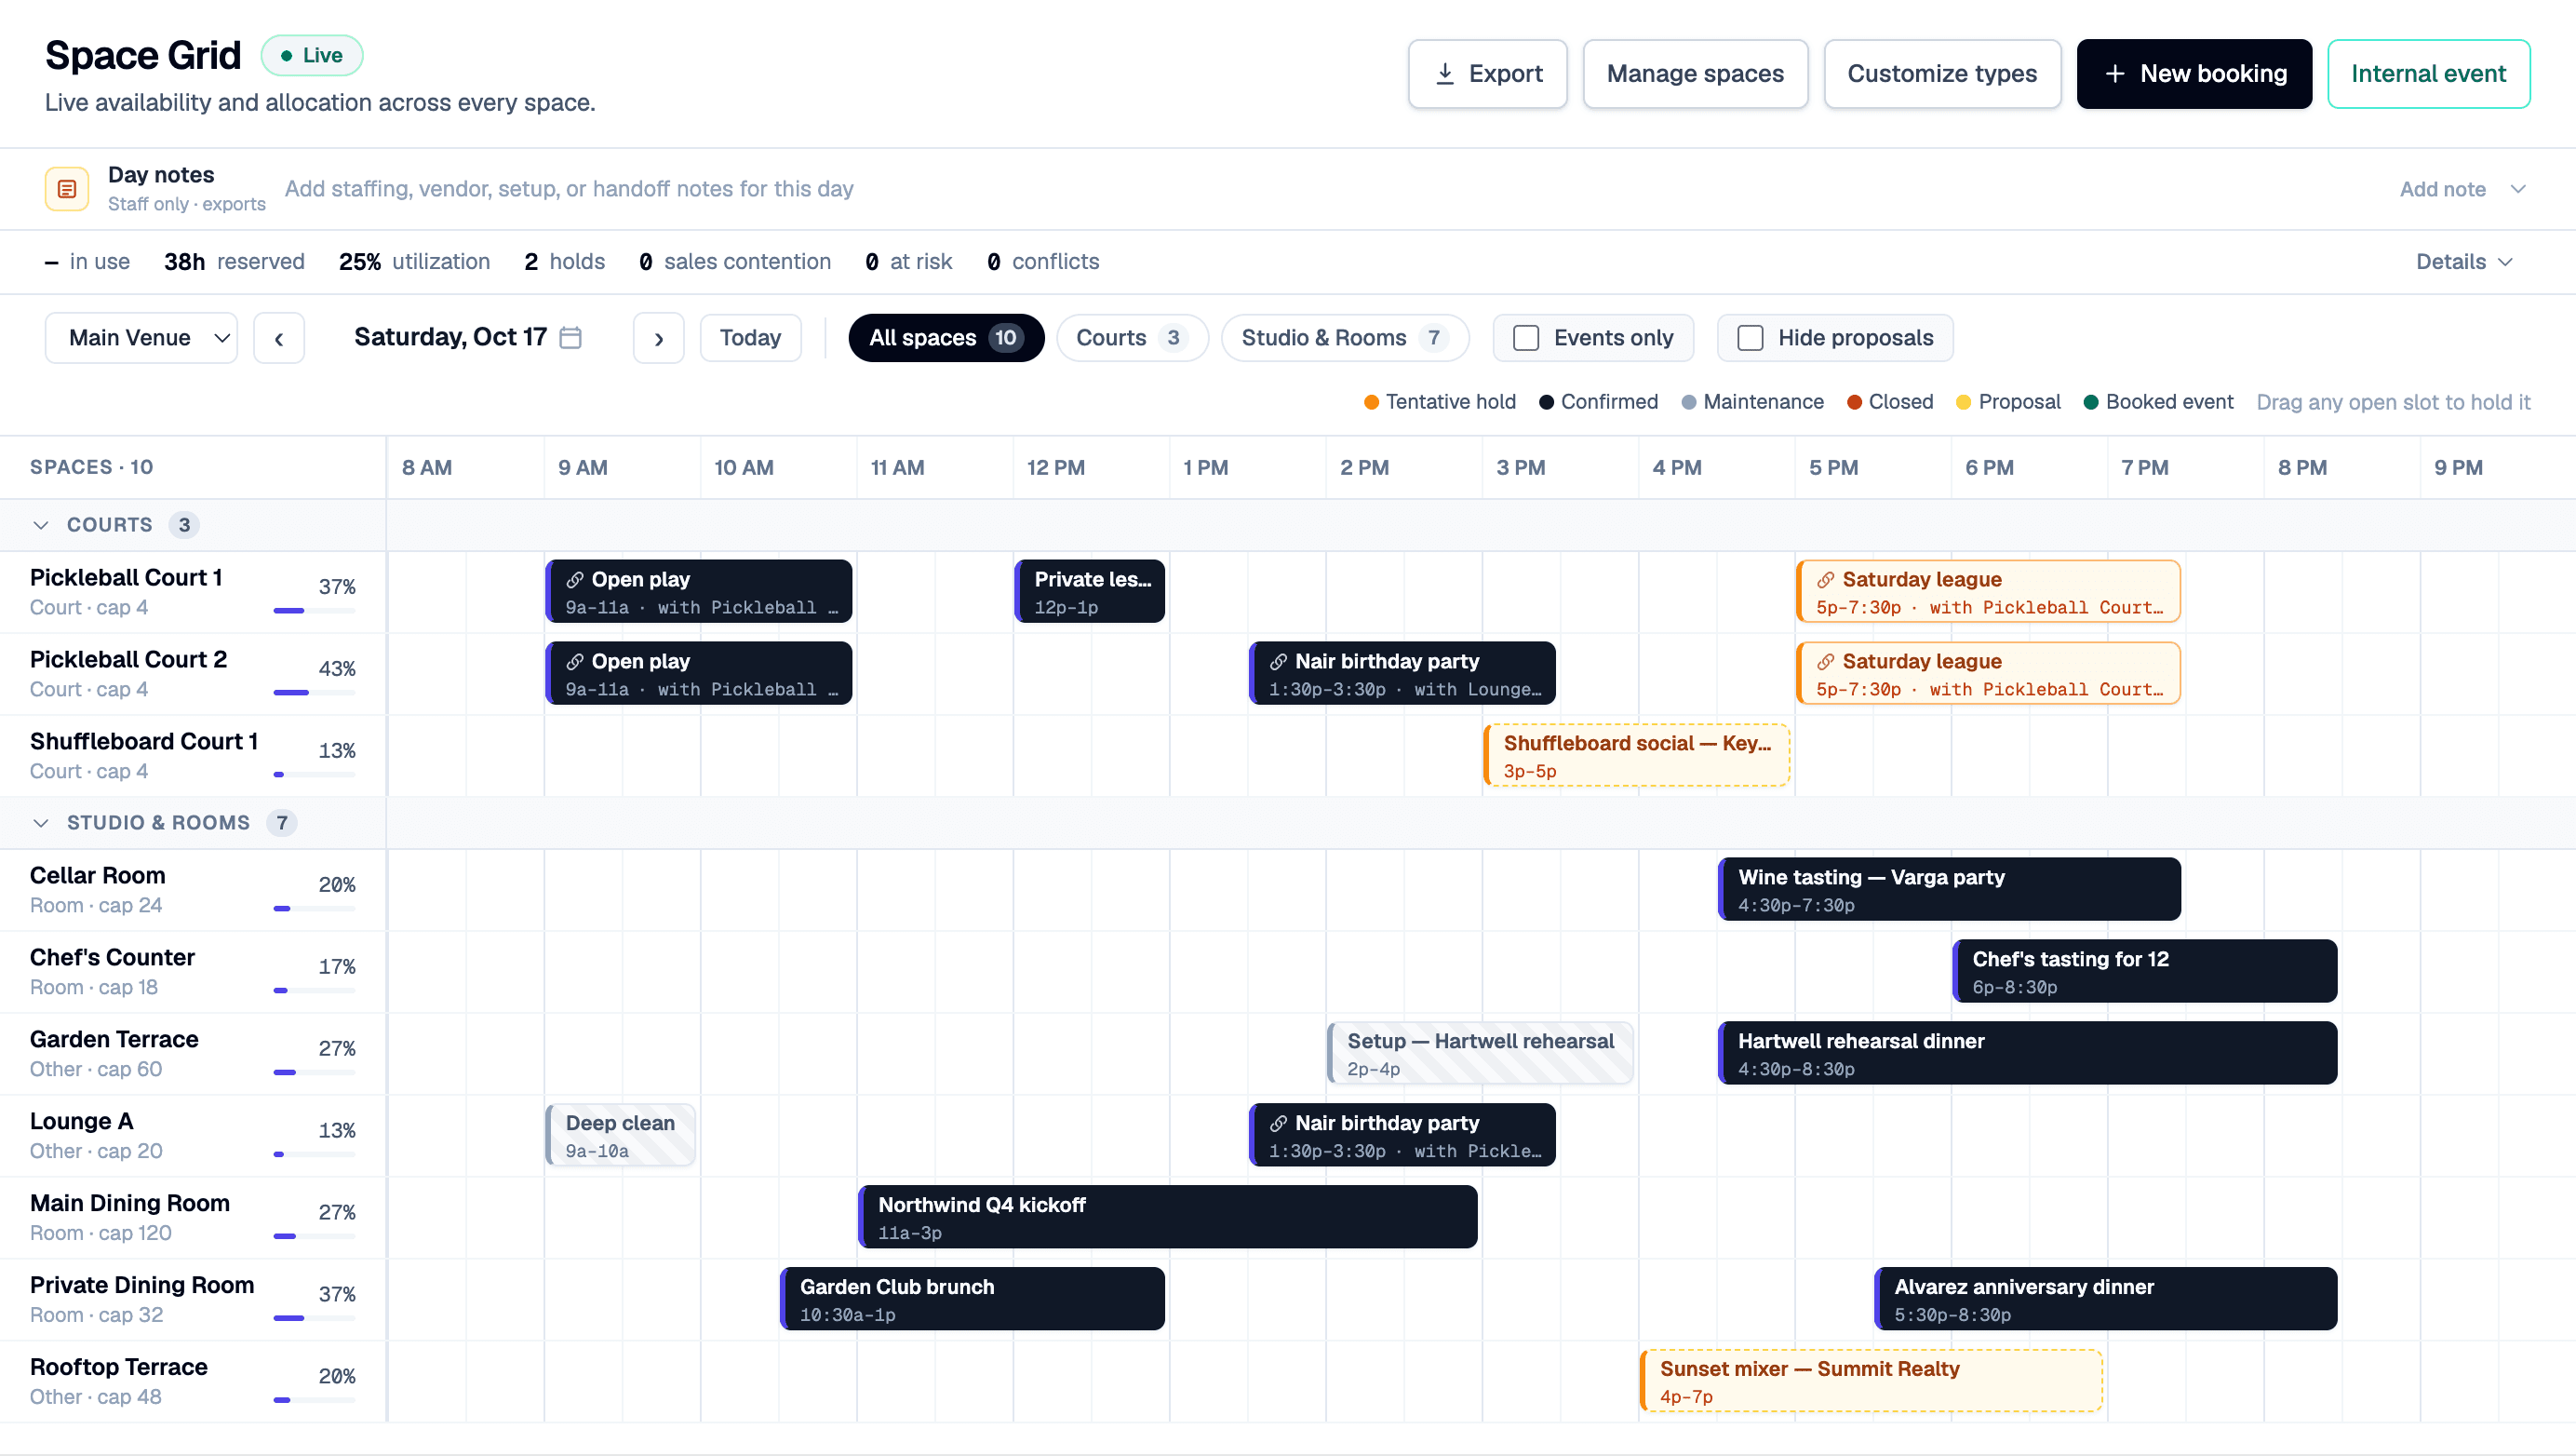
Task: Select the Cellar Room space row
Action: [192, 890]
